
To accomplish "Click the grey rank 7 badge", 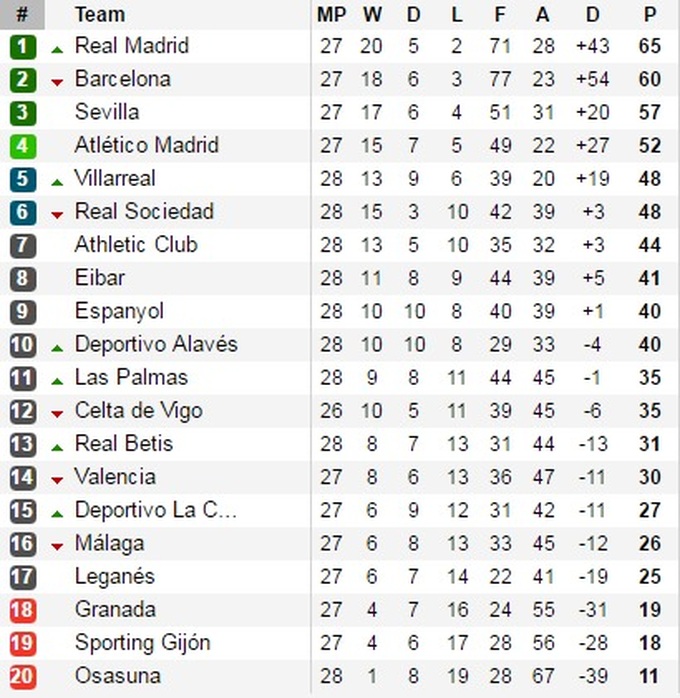I will (x=23, y=246).
